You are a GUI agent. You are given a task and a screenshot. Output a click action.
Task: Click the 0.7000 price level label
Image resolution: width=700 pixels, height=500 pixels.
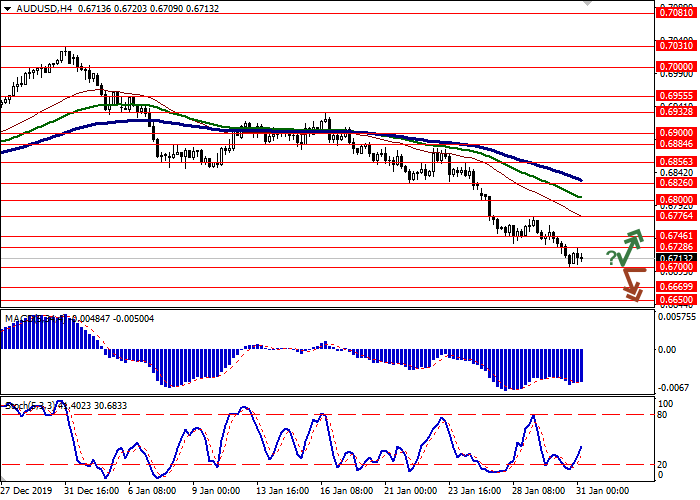675,65
